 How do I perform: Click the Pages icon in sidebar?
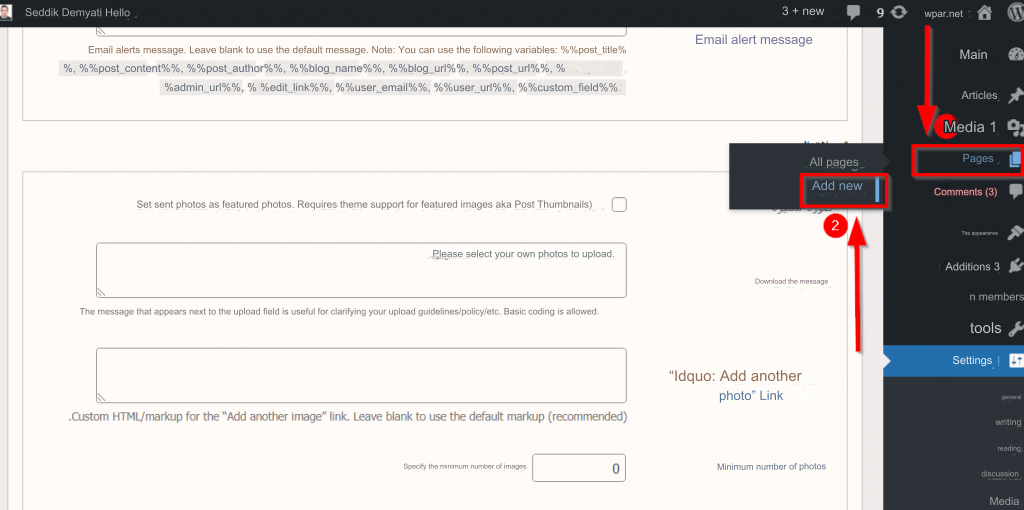(x=1014, y=159)
